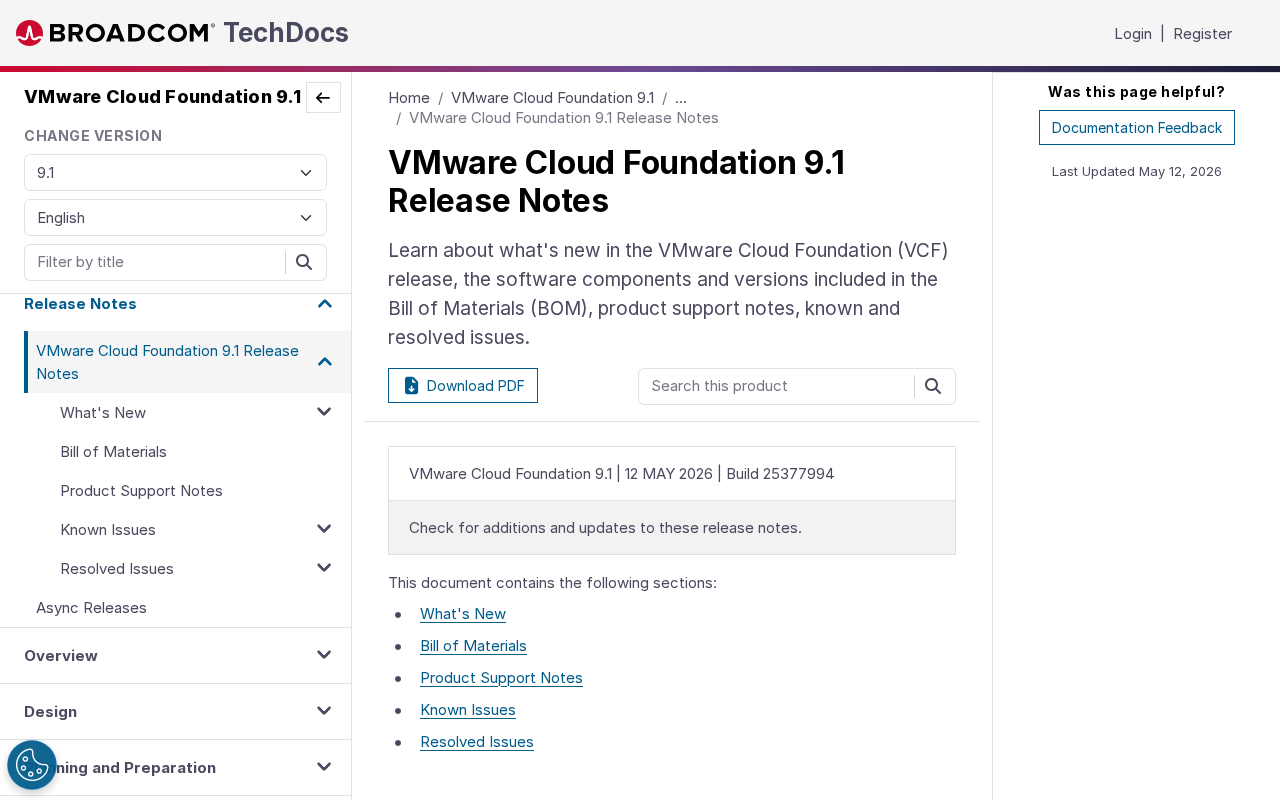1280x800 pixels.
Task: Expand the Overview section chevron
Action: [x=324, y=655]
